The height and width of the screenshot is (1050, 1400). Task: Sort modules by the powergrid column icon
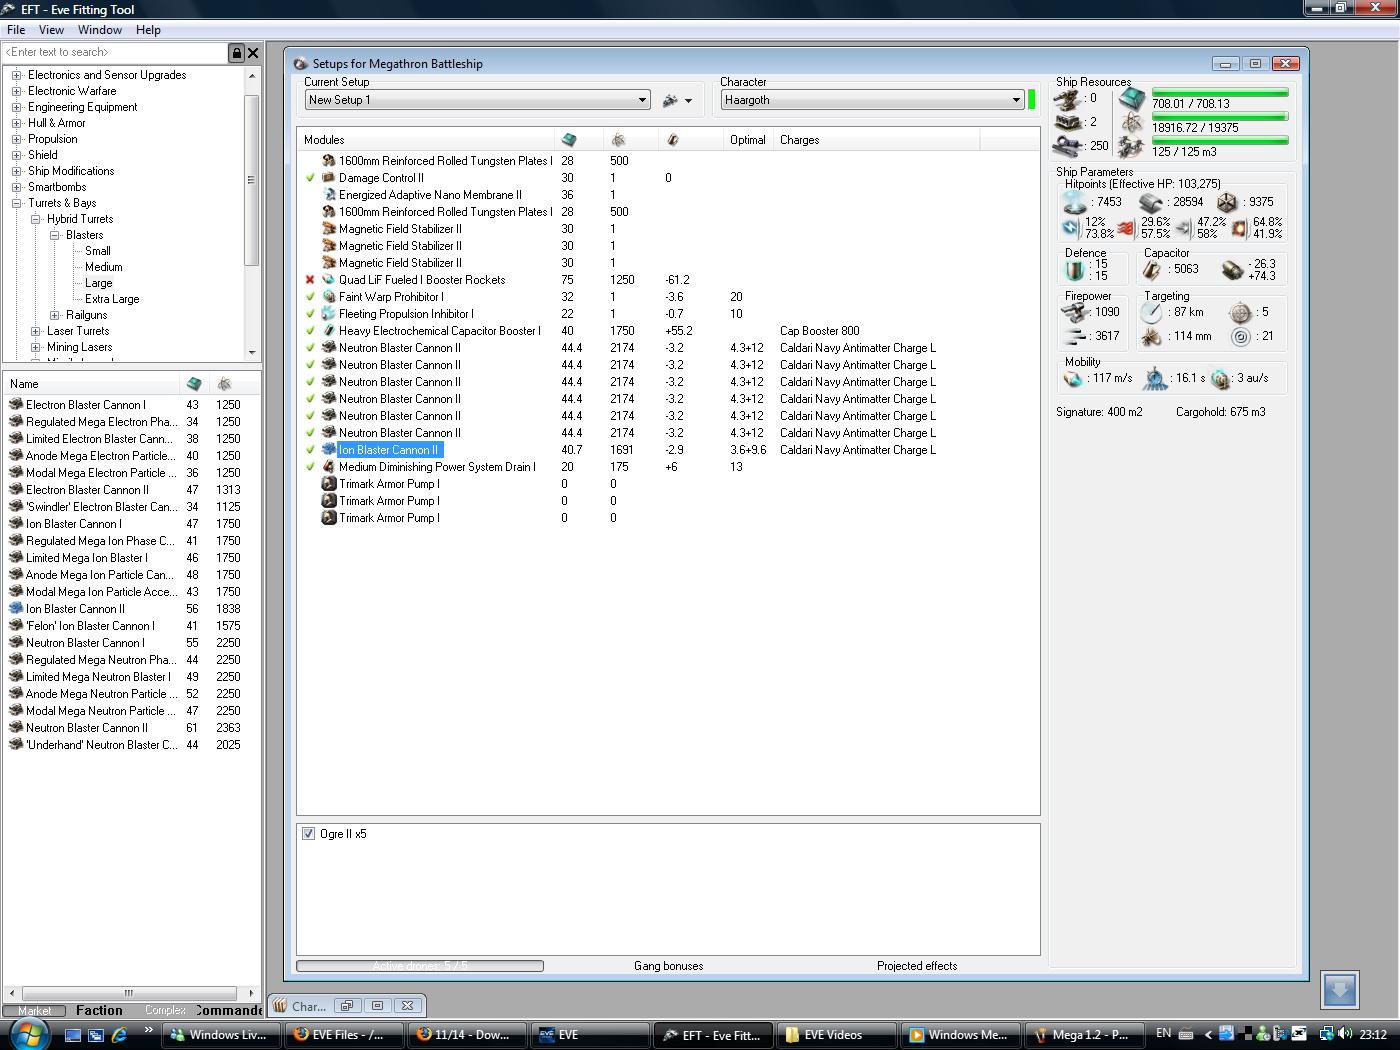[618, 140]
